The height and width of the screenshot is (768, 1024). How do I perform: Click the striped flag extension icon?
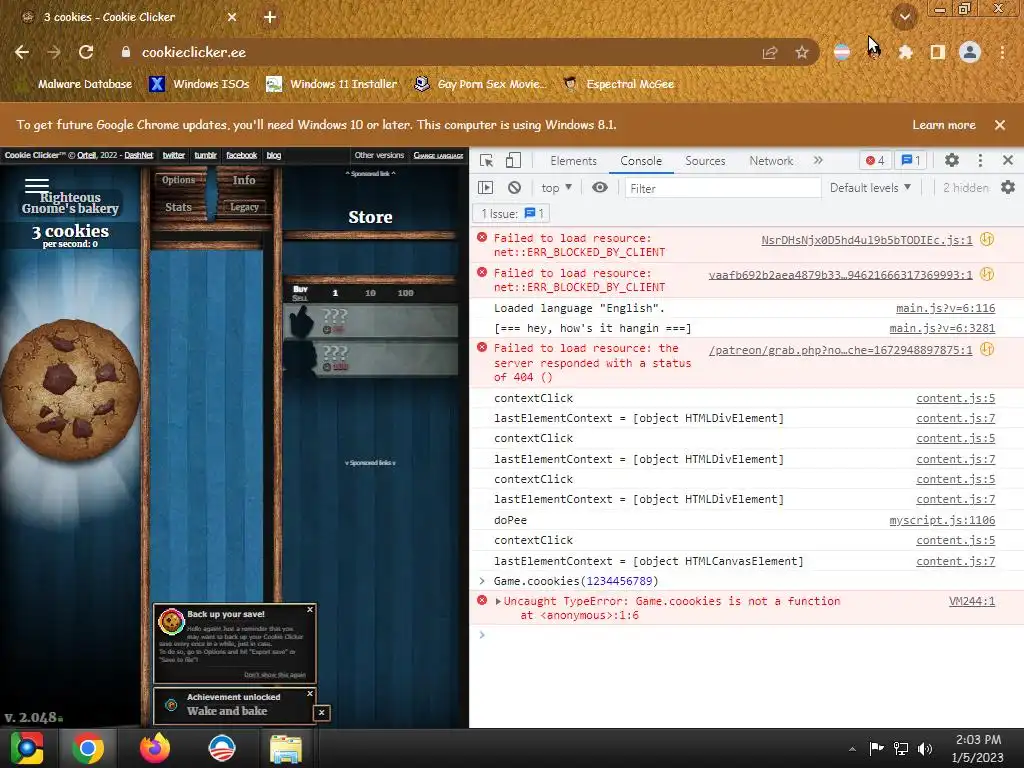point(842,52)
